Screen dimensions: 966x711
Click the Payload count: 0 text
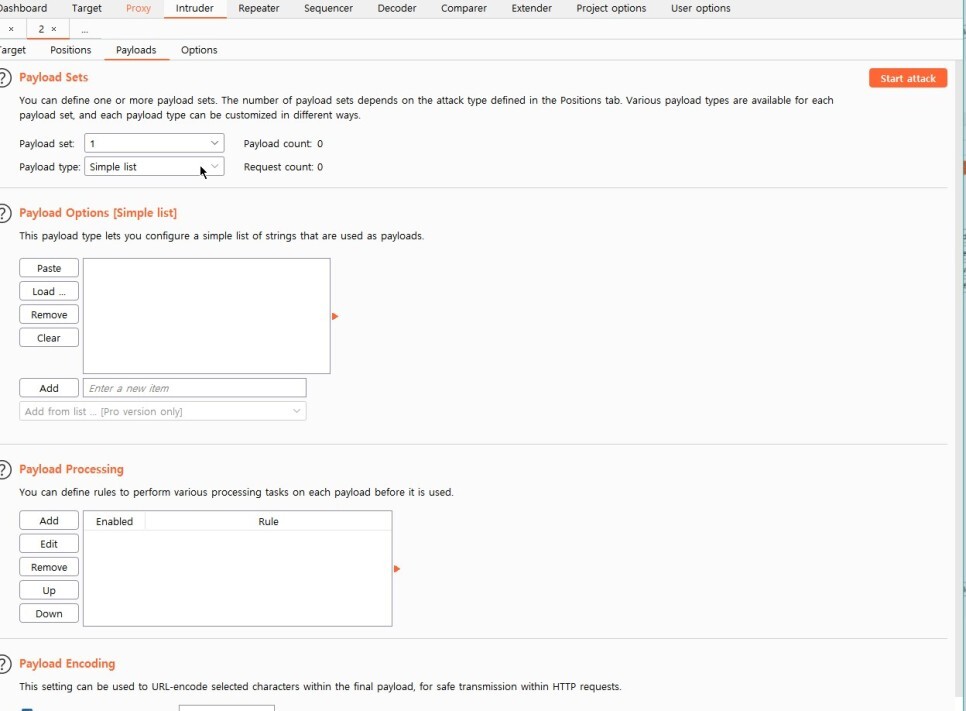pos(283,144)
